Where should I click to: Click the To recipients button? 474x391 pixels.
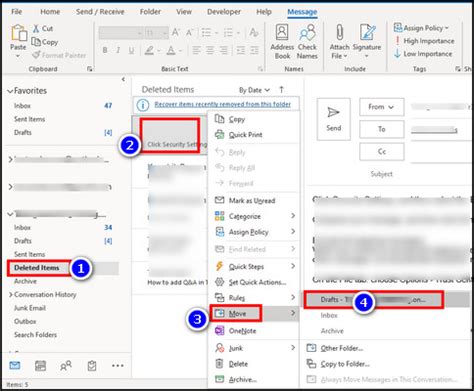381,129
